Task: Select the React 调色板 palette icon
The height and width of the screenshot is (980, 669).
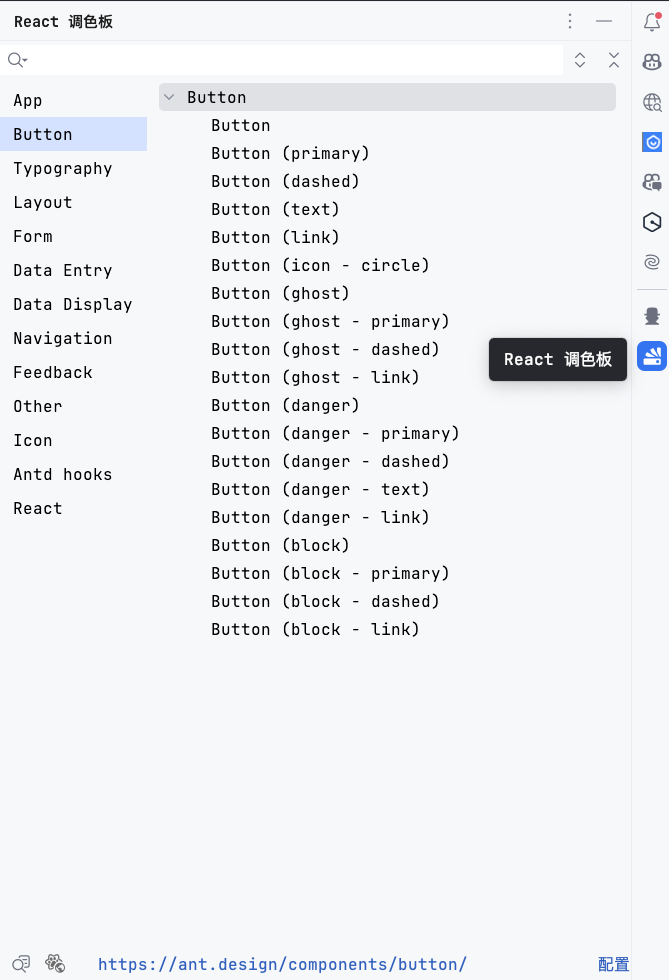Action: tap(652, 355)
